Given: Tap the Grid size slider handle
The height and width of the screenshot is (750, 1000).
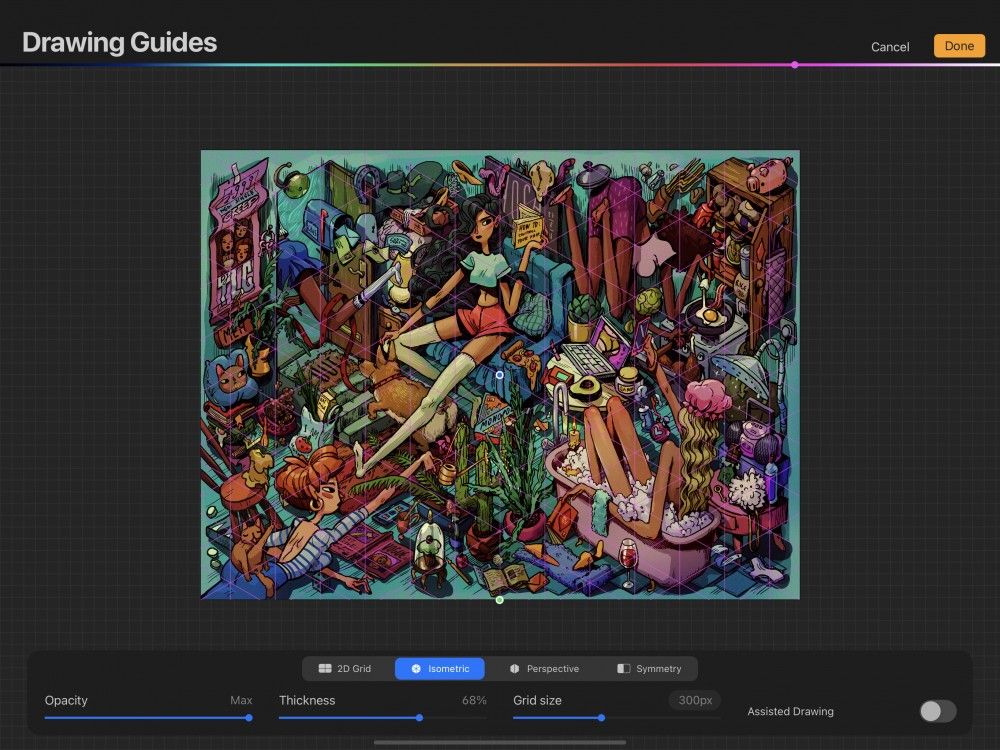Looking at the screenshot, I should click(601, 717).
